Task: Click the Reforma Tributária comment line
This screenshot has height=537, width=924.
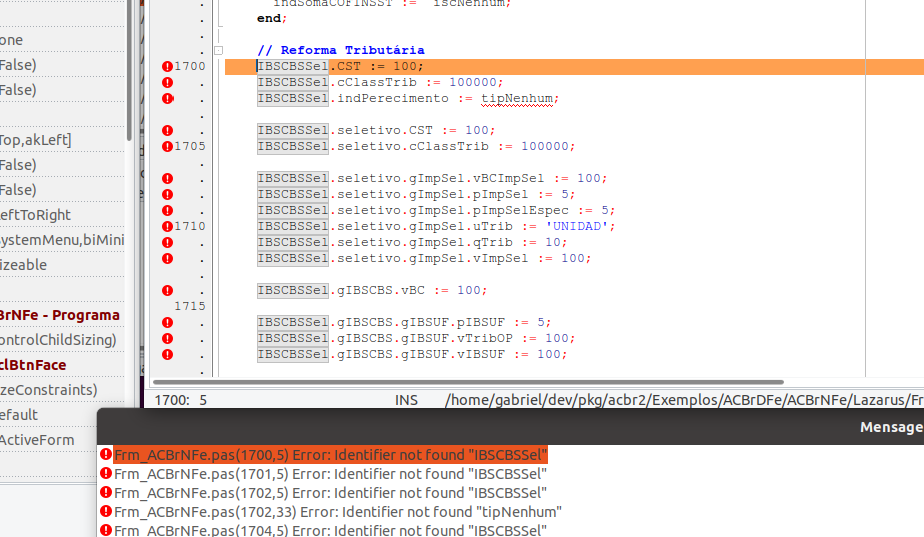Action: coord(341,50)
